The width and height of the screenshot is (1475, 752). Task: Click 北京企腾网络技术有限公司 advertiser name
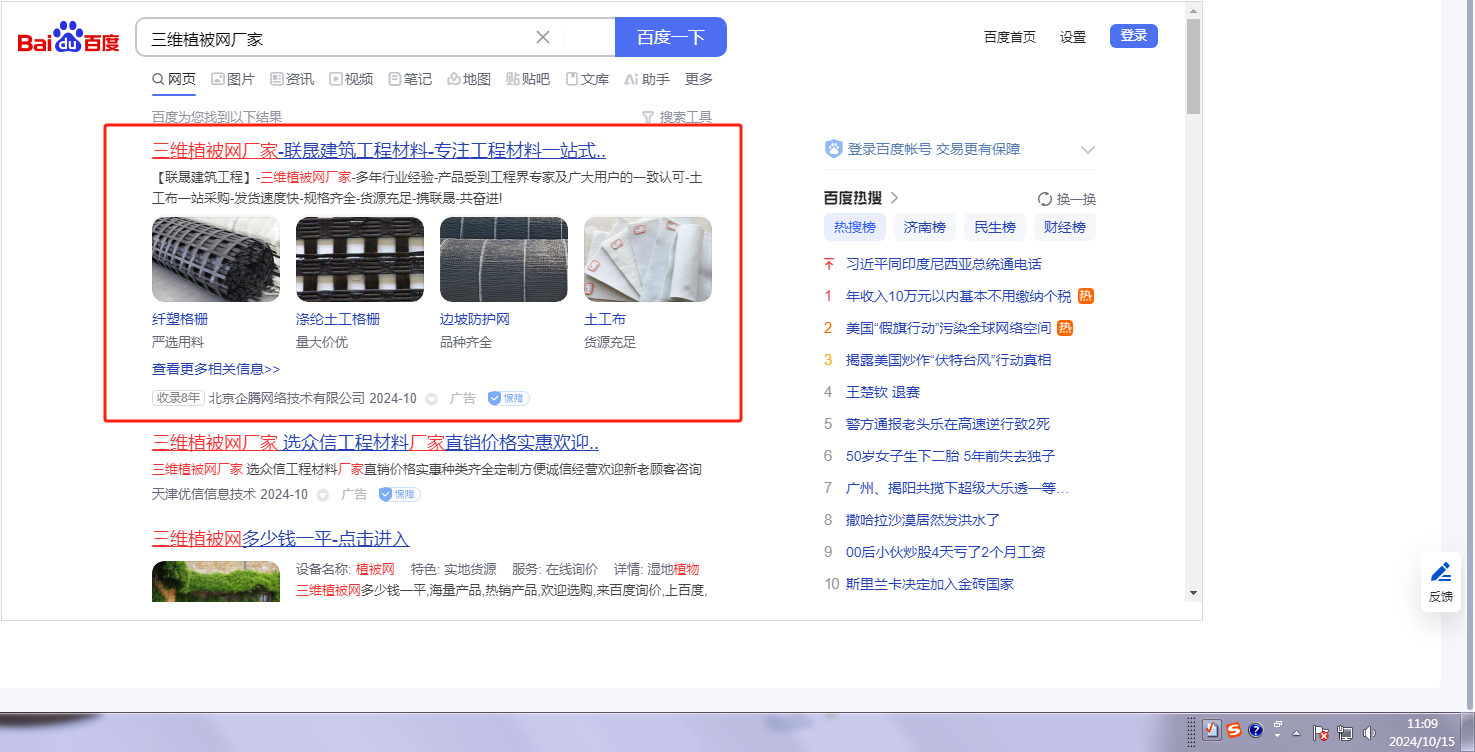(x=287, y=398)
